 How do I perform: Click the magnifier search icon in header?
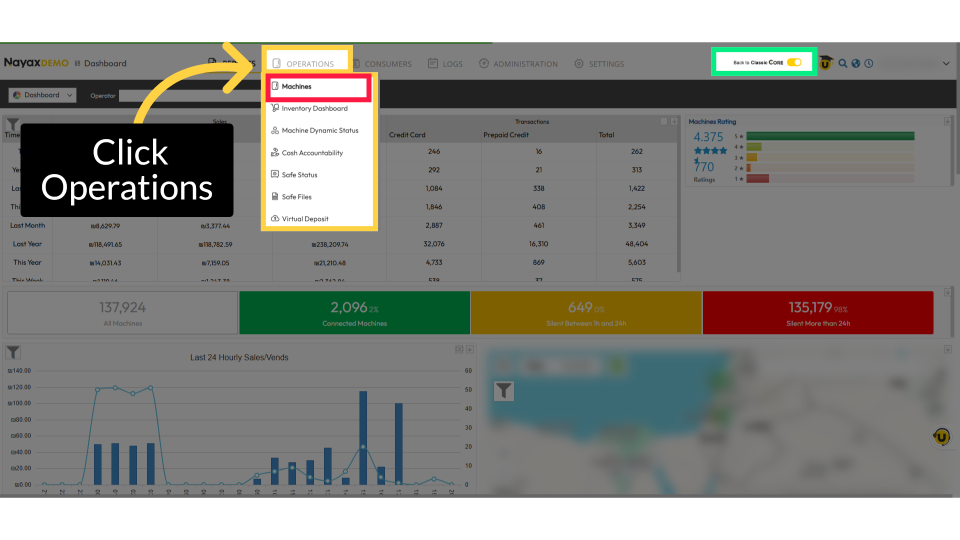pos(843,64)
